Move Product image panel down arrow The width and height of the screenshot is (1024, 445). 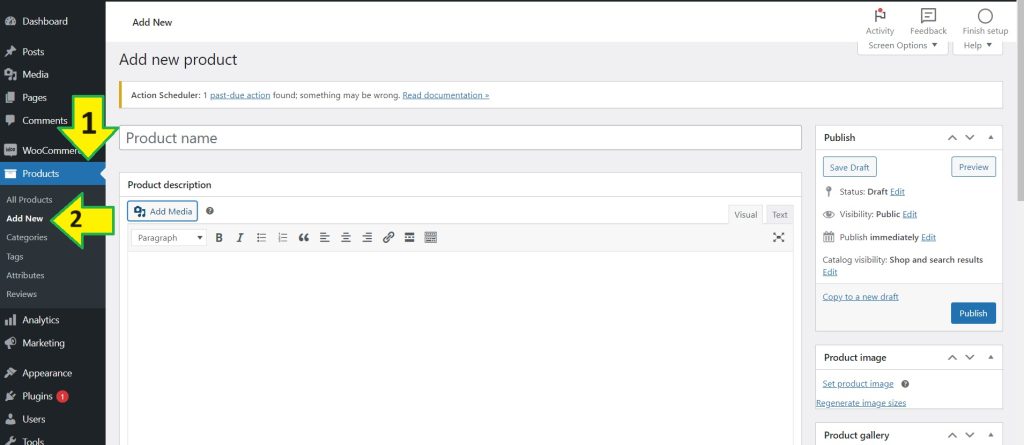click(970, 357)
